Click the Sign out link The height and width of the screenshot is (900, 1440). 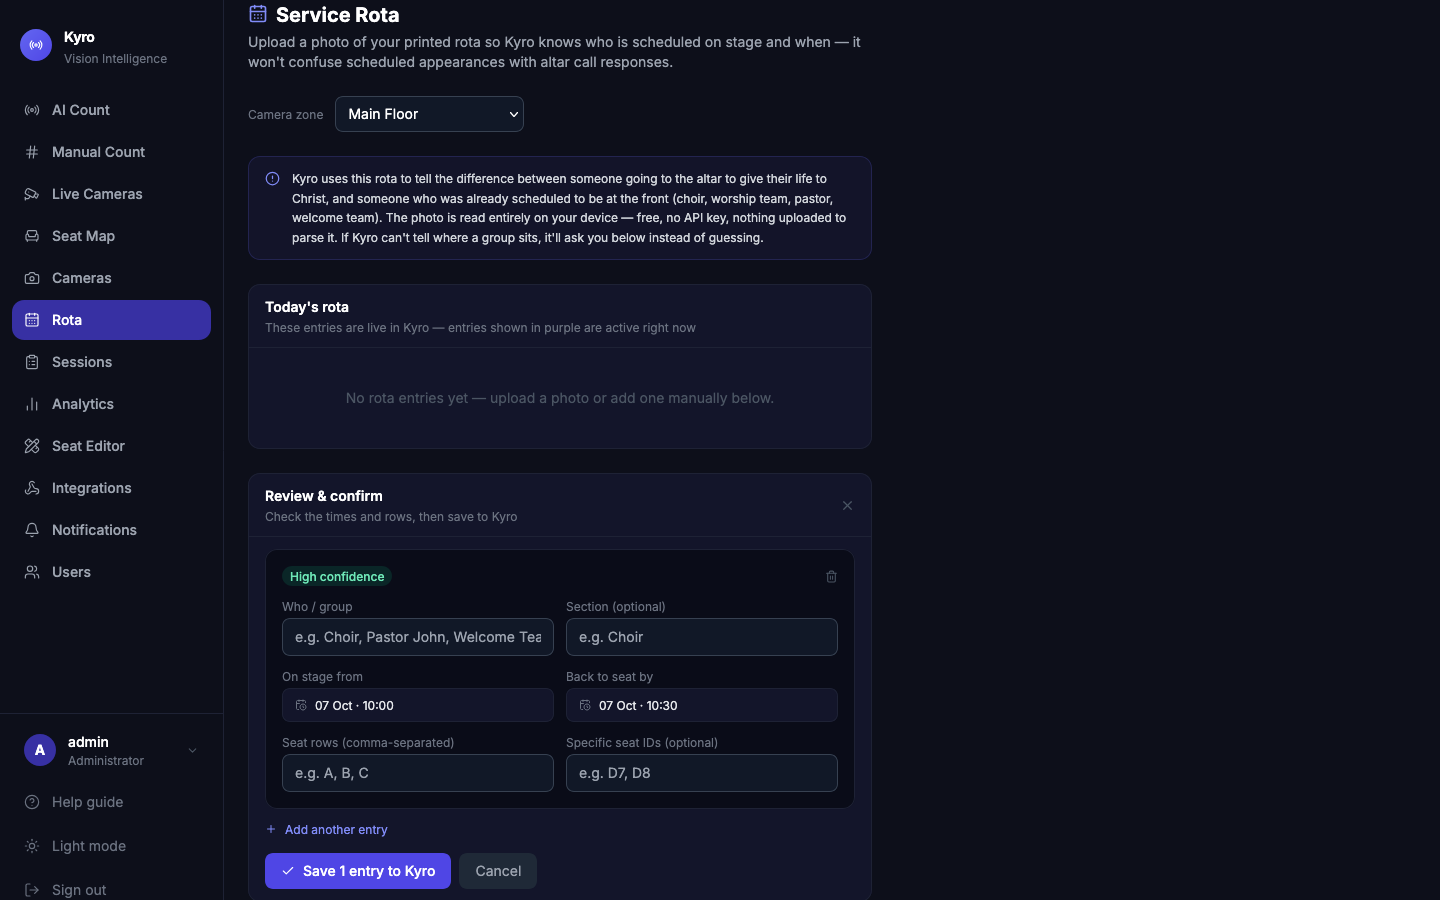(x=111, y=889)
